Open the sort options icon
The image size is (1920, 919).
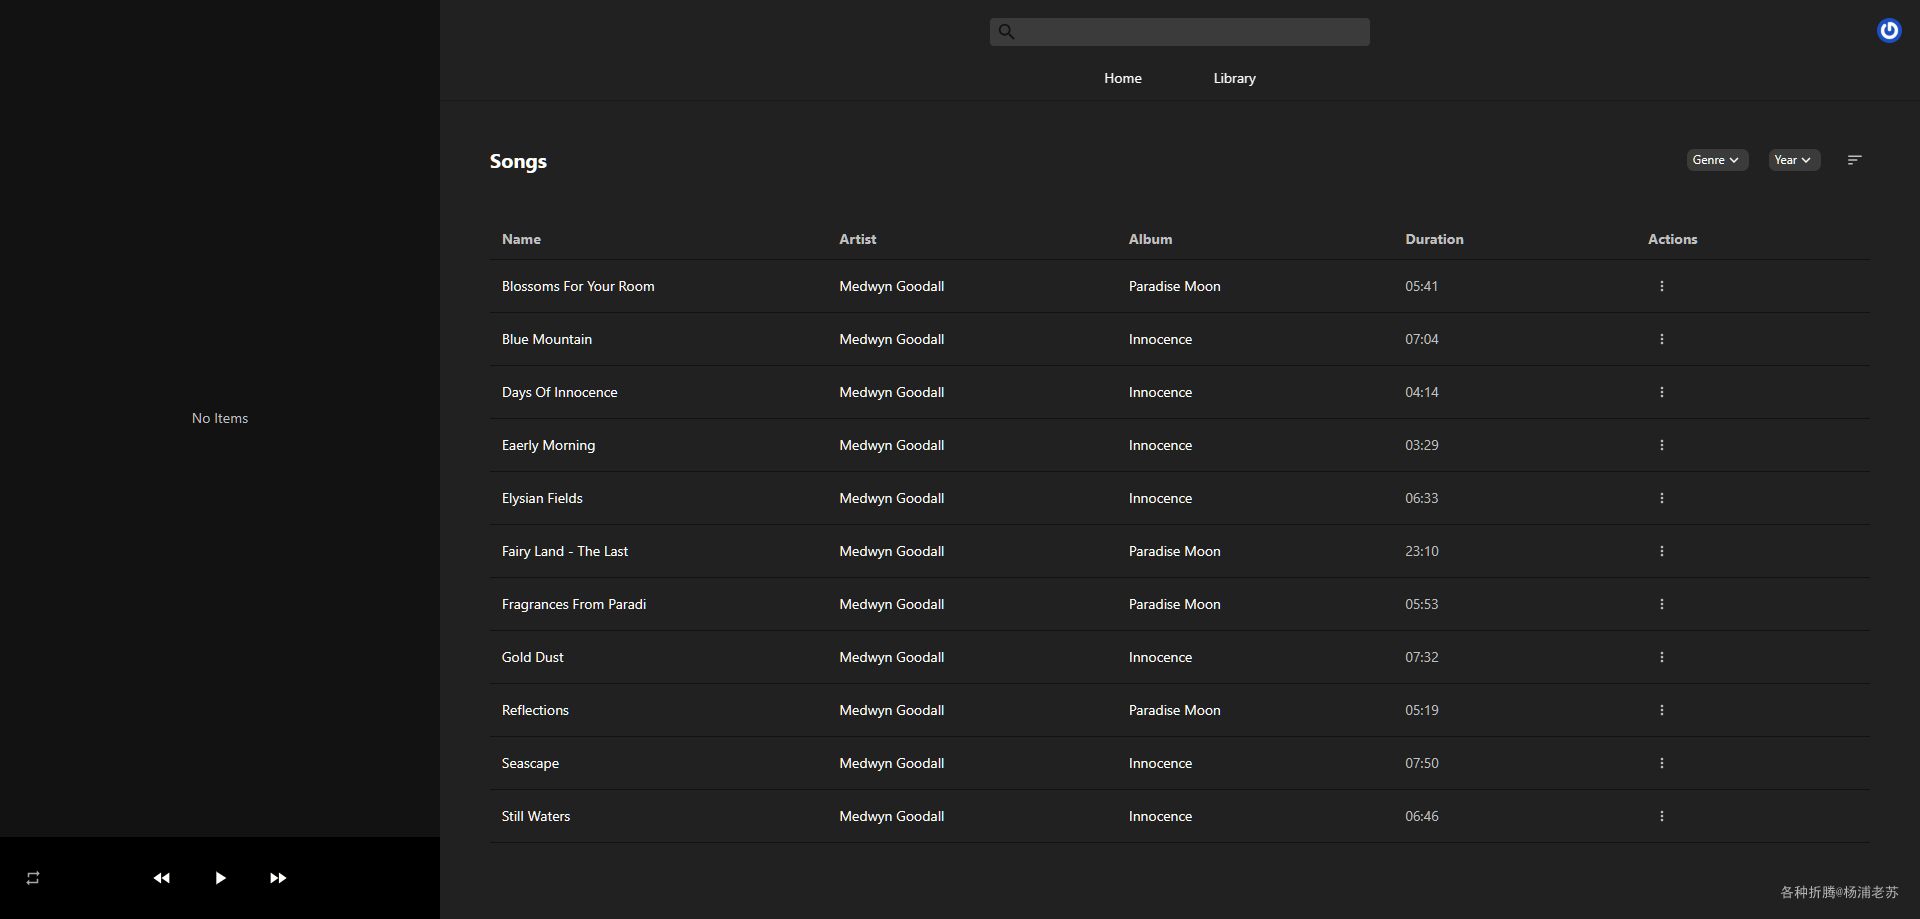(x=1854, y=160)
